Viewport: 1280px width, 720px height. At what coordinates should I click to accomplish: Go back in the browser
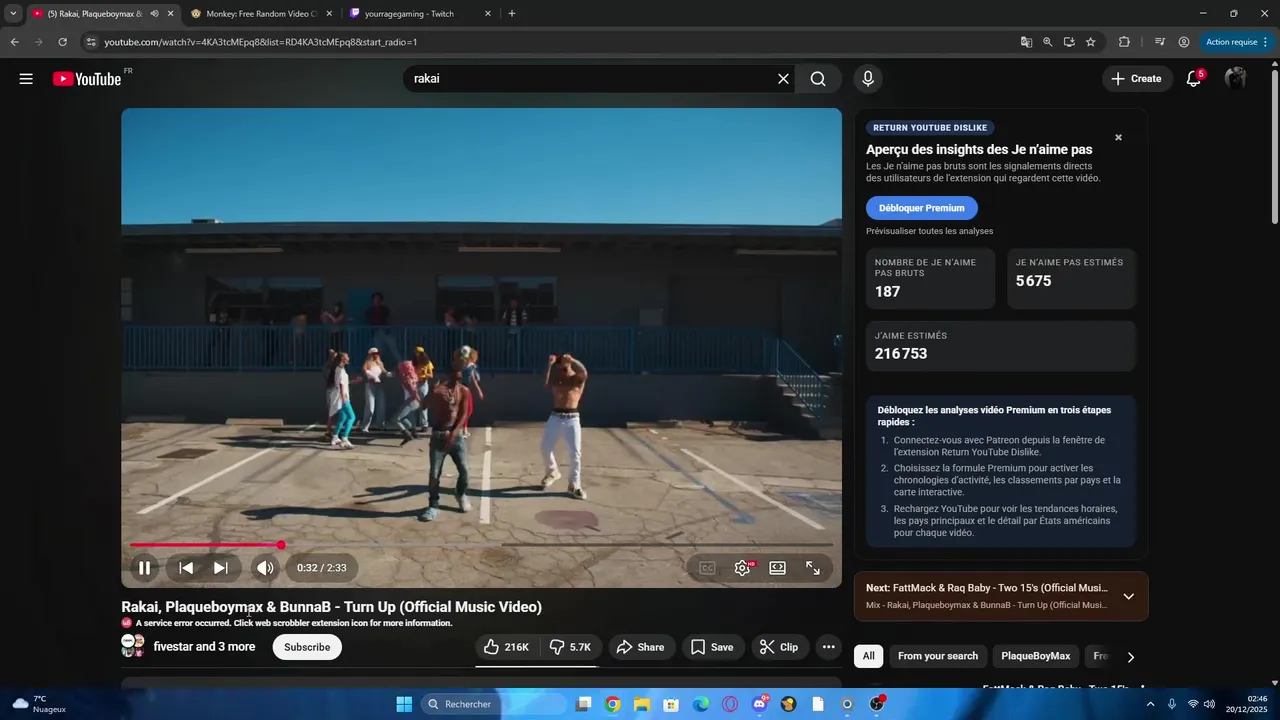[x=15, y=42]
